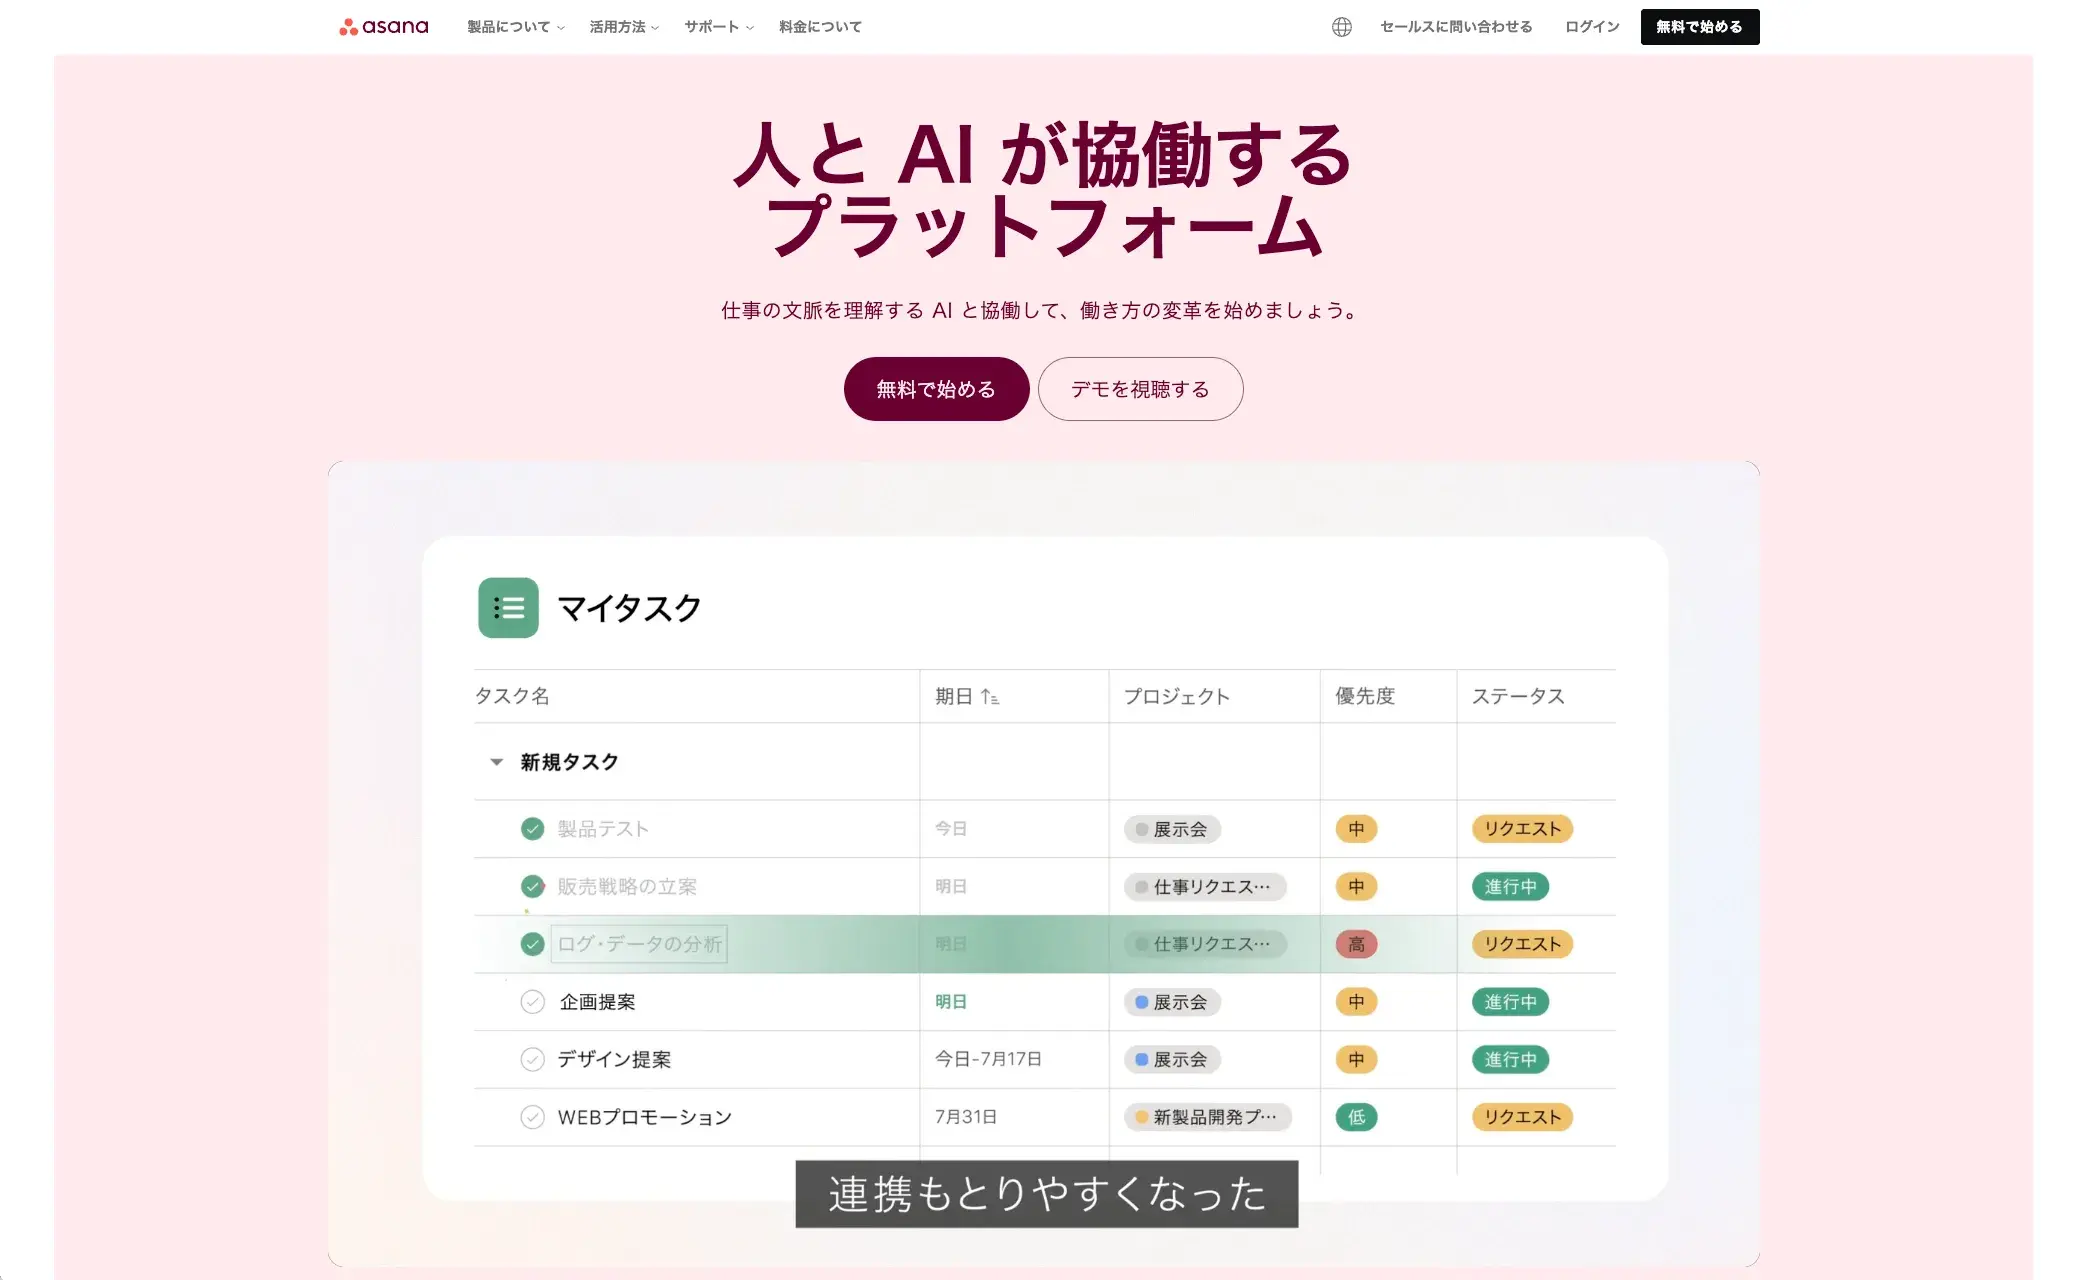The image size is (2081, 1280).
Task: Expand the 活用方法 dropdown
Action: pyautogui.click(x=623, y=27)
